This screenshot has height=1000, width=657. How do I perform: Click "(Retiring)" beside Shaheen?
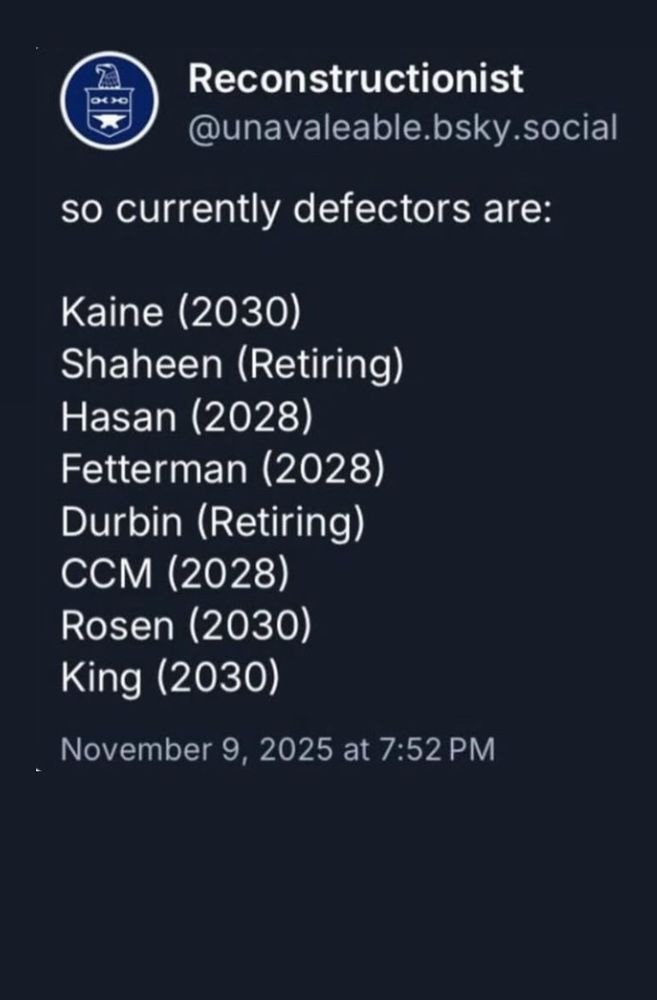(320, 365)
